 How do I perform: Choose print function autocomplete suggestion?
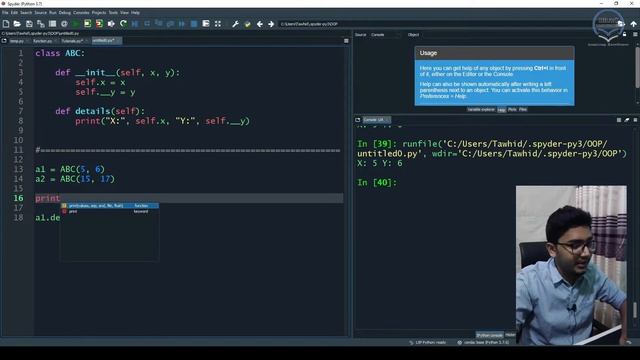110,206
